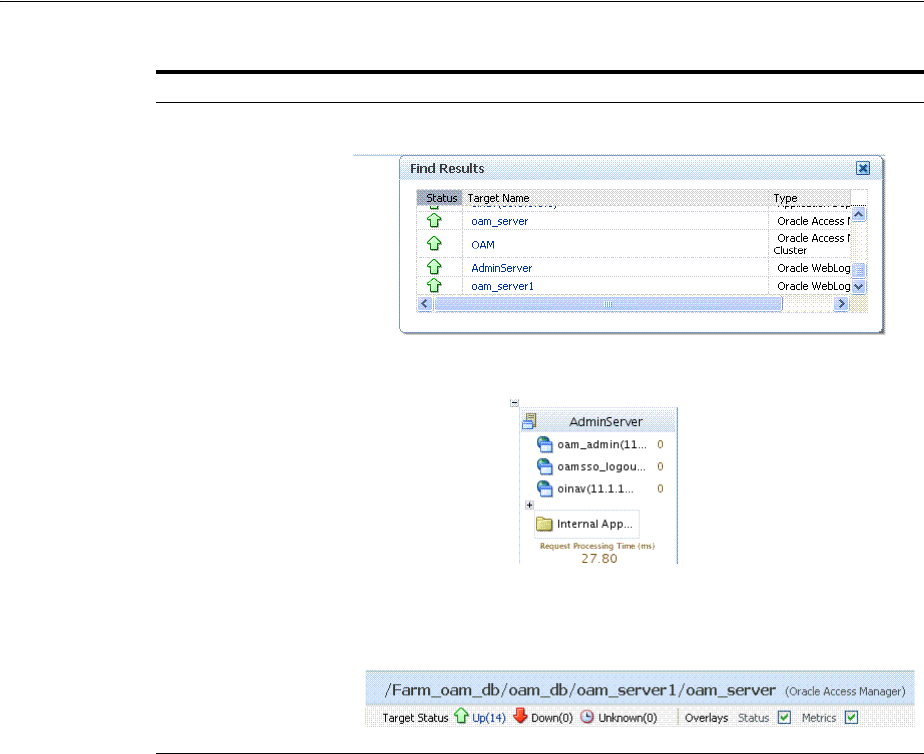
Task: Click the Unknown(0) target status text
Action: pyautogui.click(x=628, y=718)
